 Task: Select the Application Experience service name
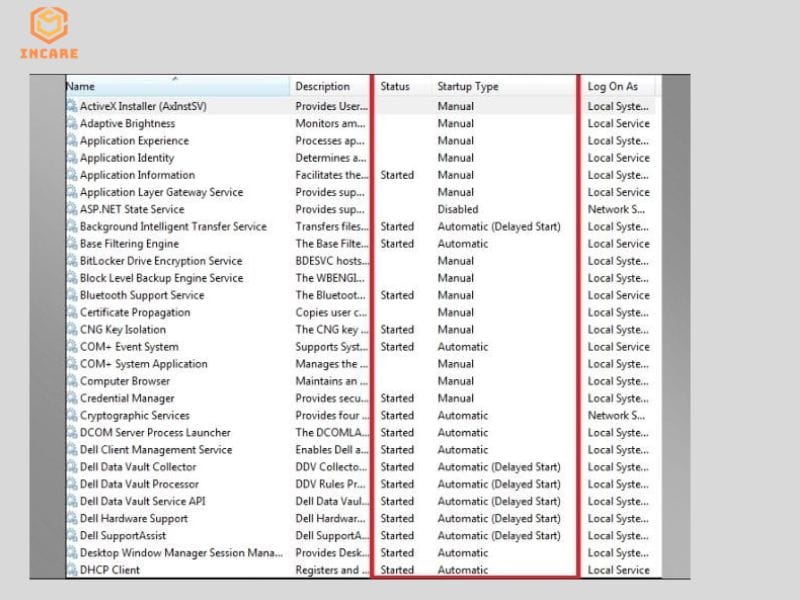pos(134,141)
